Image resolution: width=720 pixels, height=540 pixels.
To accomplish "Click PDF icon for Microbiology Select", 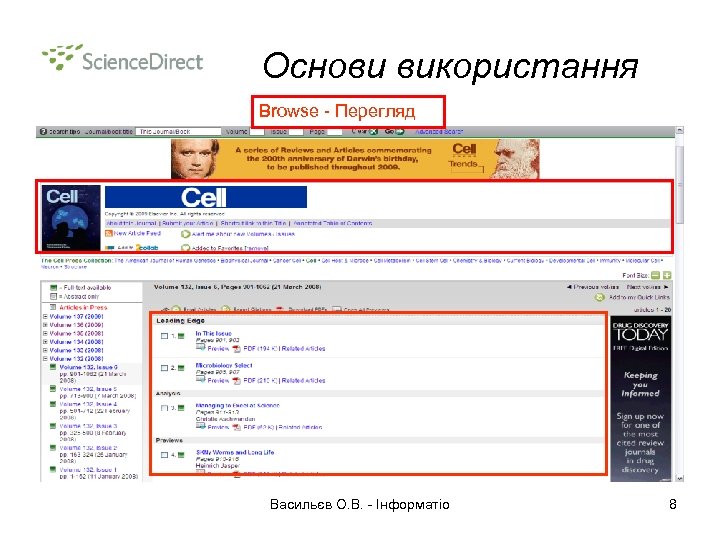I will pos(236,381).
